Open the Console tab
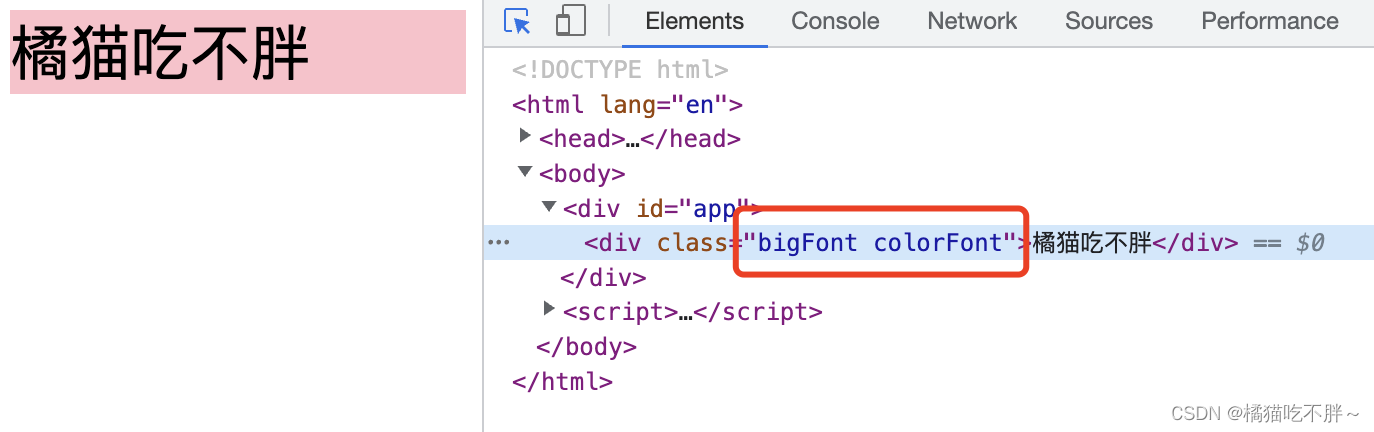Screen dimensions: 1374x432 [x=835, y=21]
